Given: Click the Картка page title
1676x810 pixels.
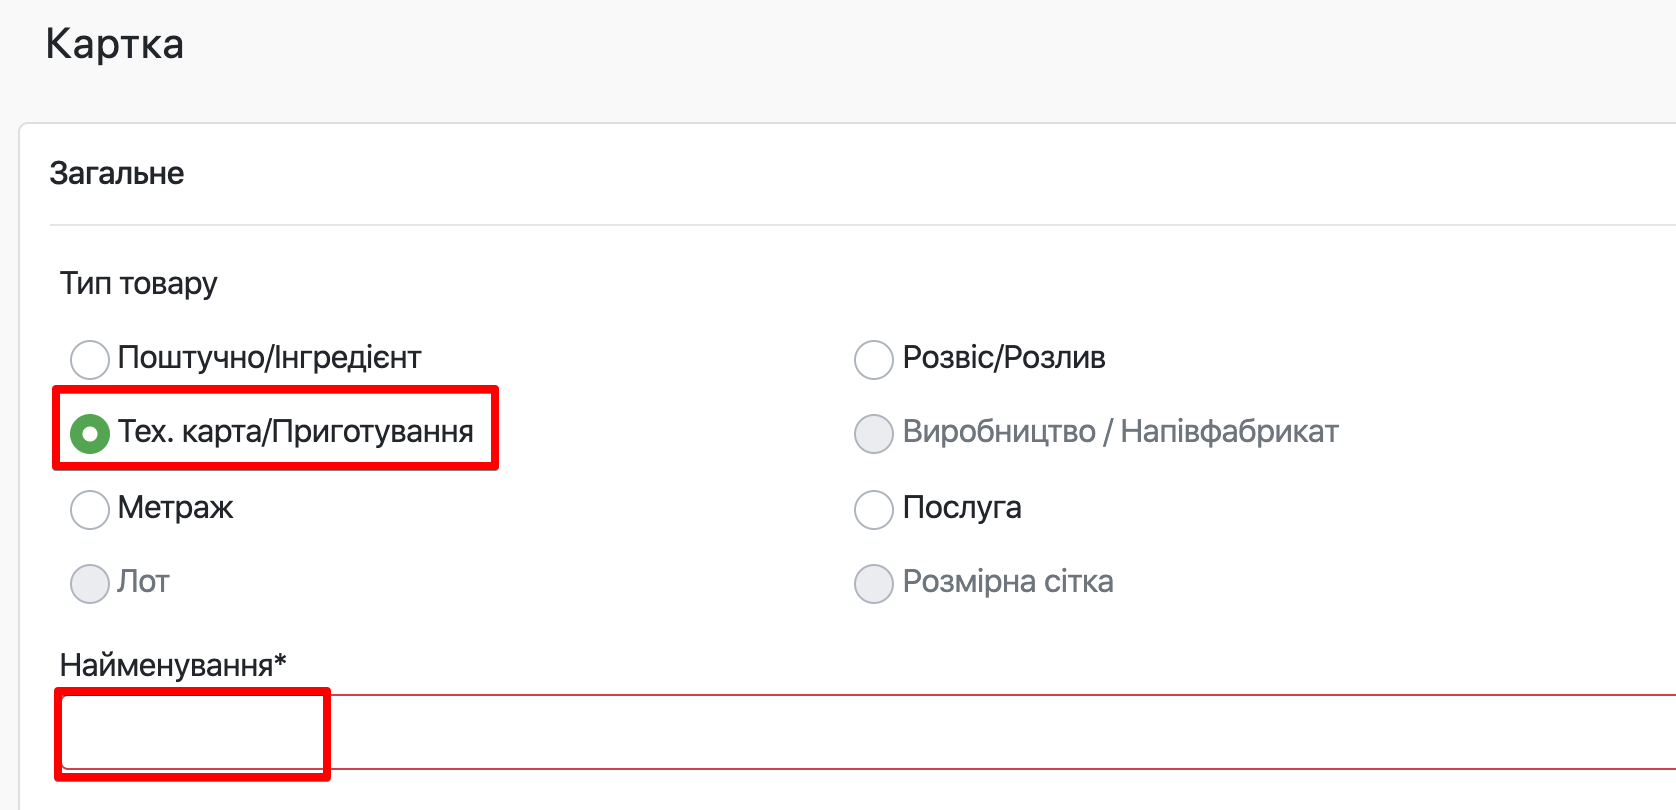Looking at the screenshot, I should (x=115, y=44).
